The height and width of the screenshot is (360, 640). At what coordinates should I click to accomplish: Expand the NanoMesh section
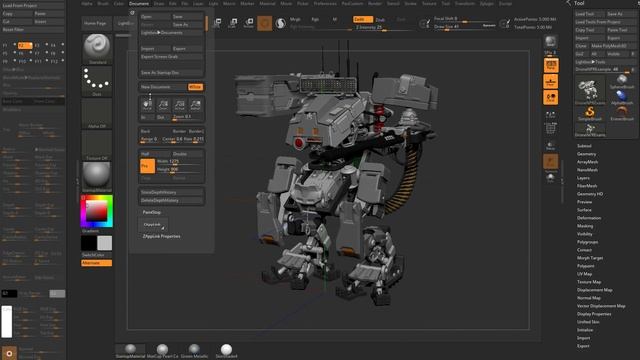[x=587, y=170]
